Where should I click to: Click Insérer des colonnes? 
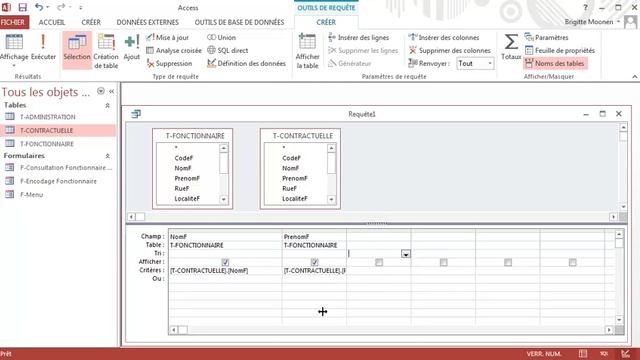(444, 38)
